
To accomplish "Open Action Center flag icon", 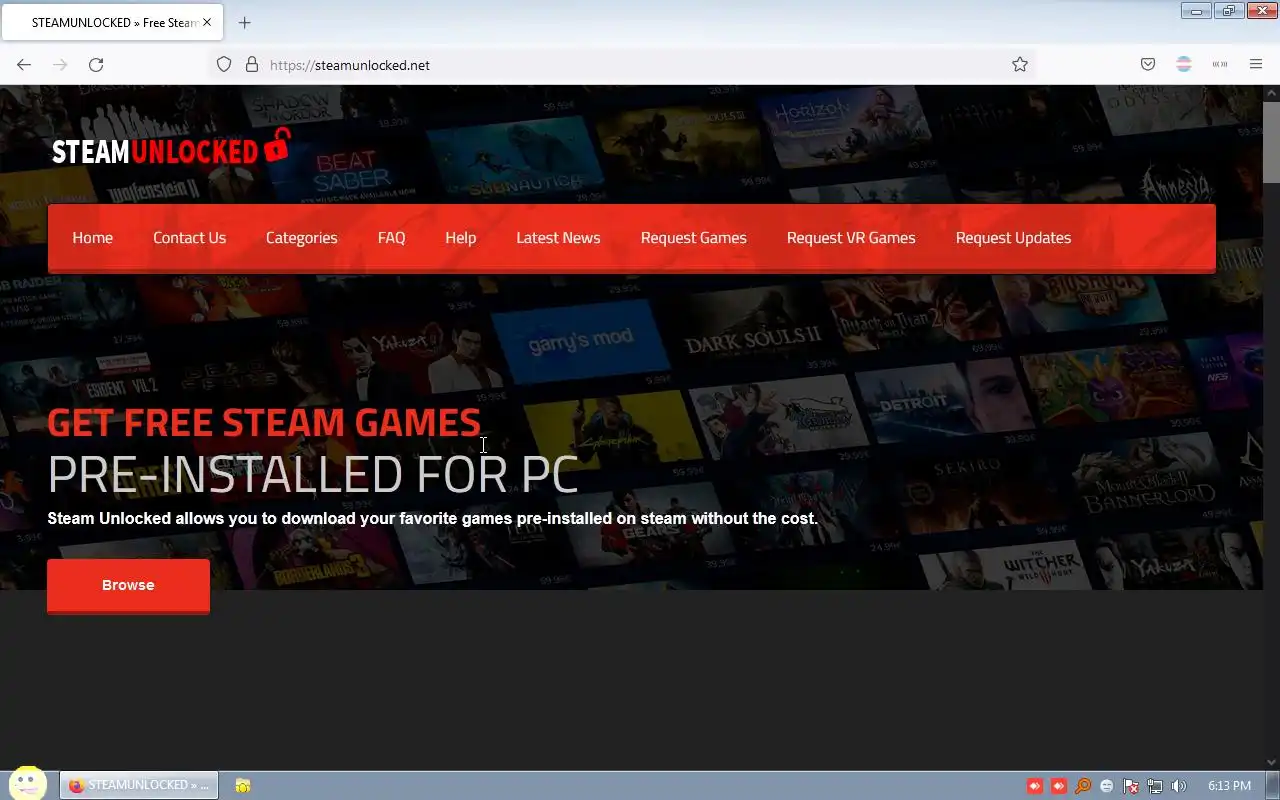I will (x=1131, y=786).
